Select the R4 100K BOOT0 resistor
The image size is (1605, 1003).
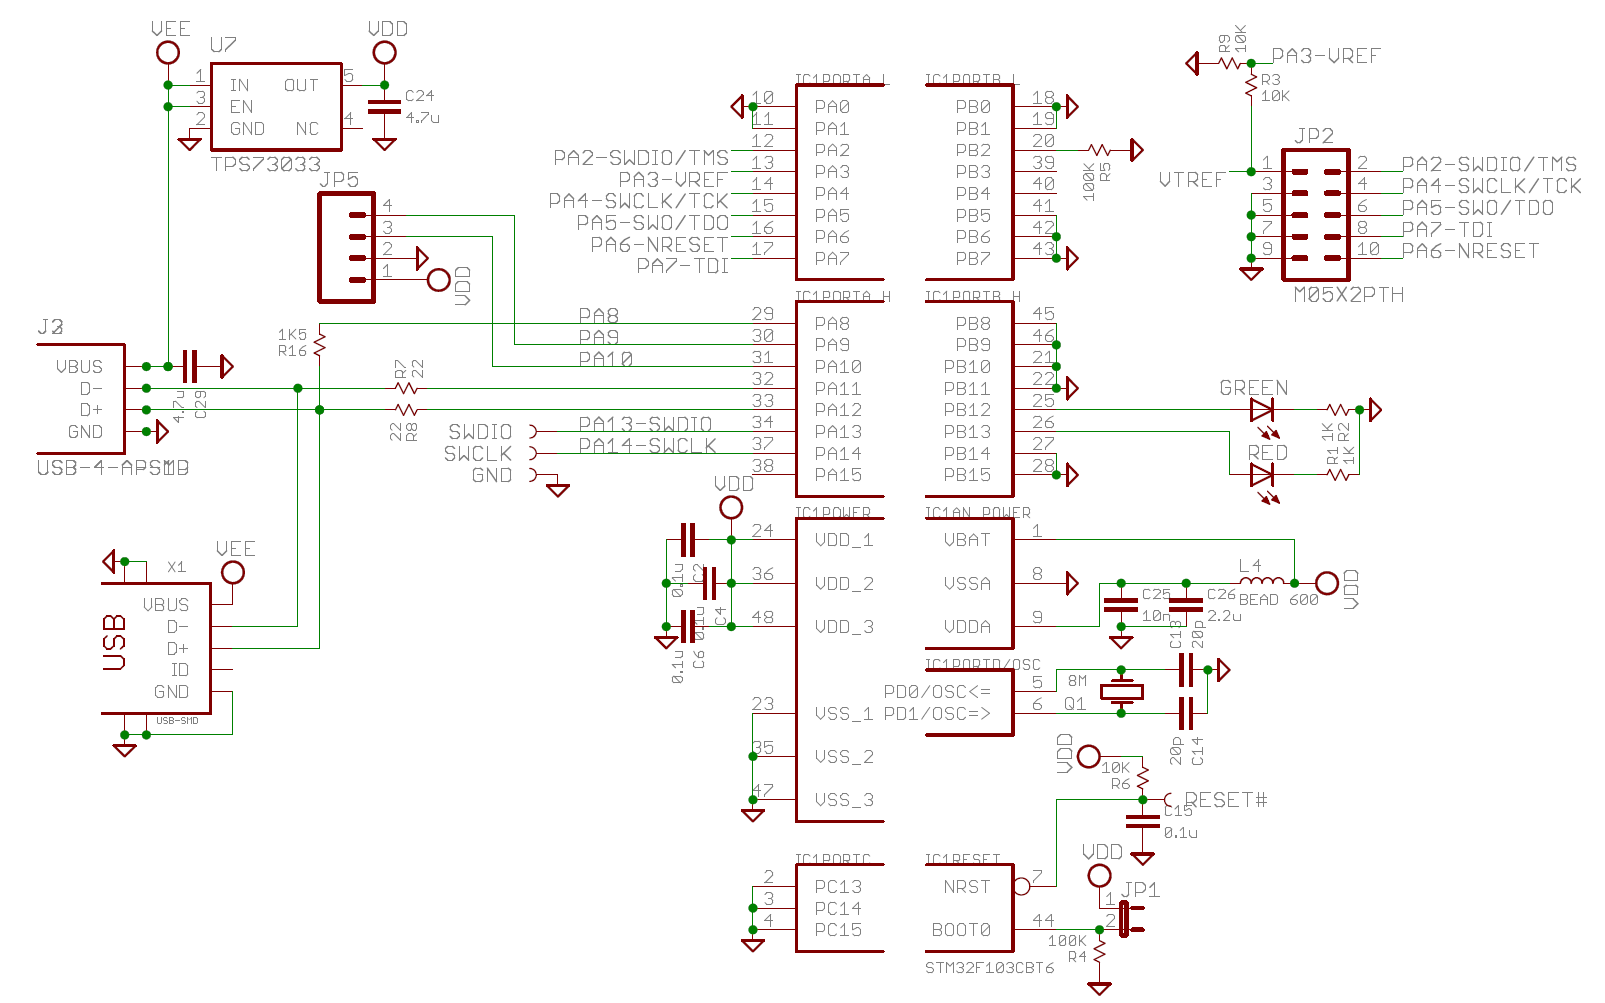1099,953
